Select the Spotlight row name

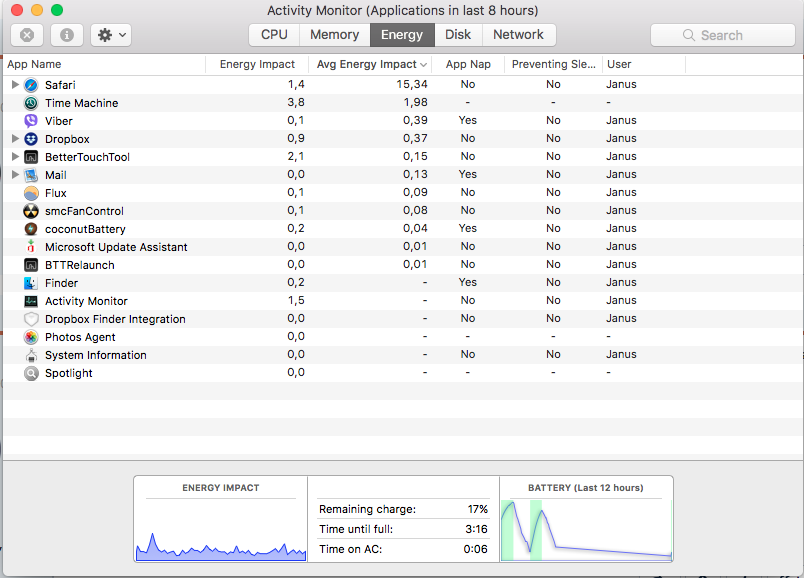[x=69, y=373]
